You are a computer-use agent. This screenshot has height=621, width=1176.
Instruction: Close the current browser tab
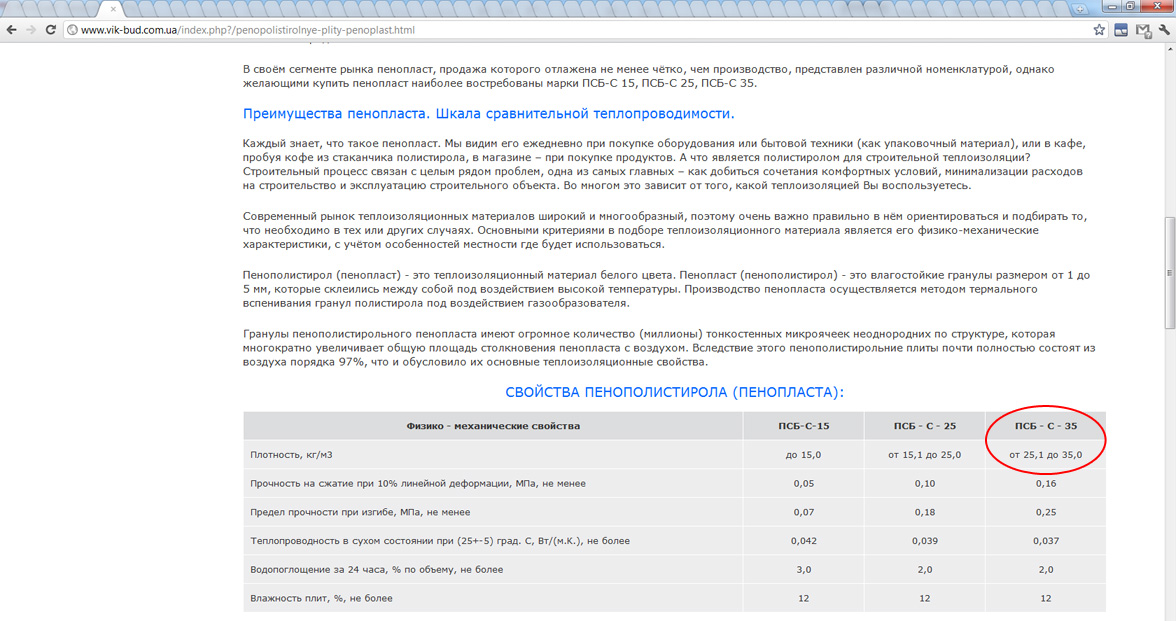point(113,9)
